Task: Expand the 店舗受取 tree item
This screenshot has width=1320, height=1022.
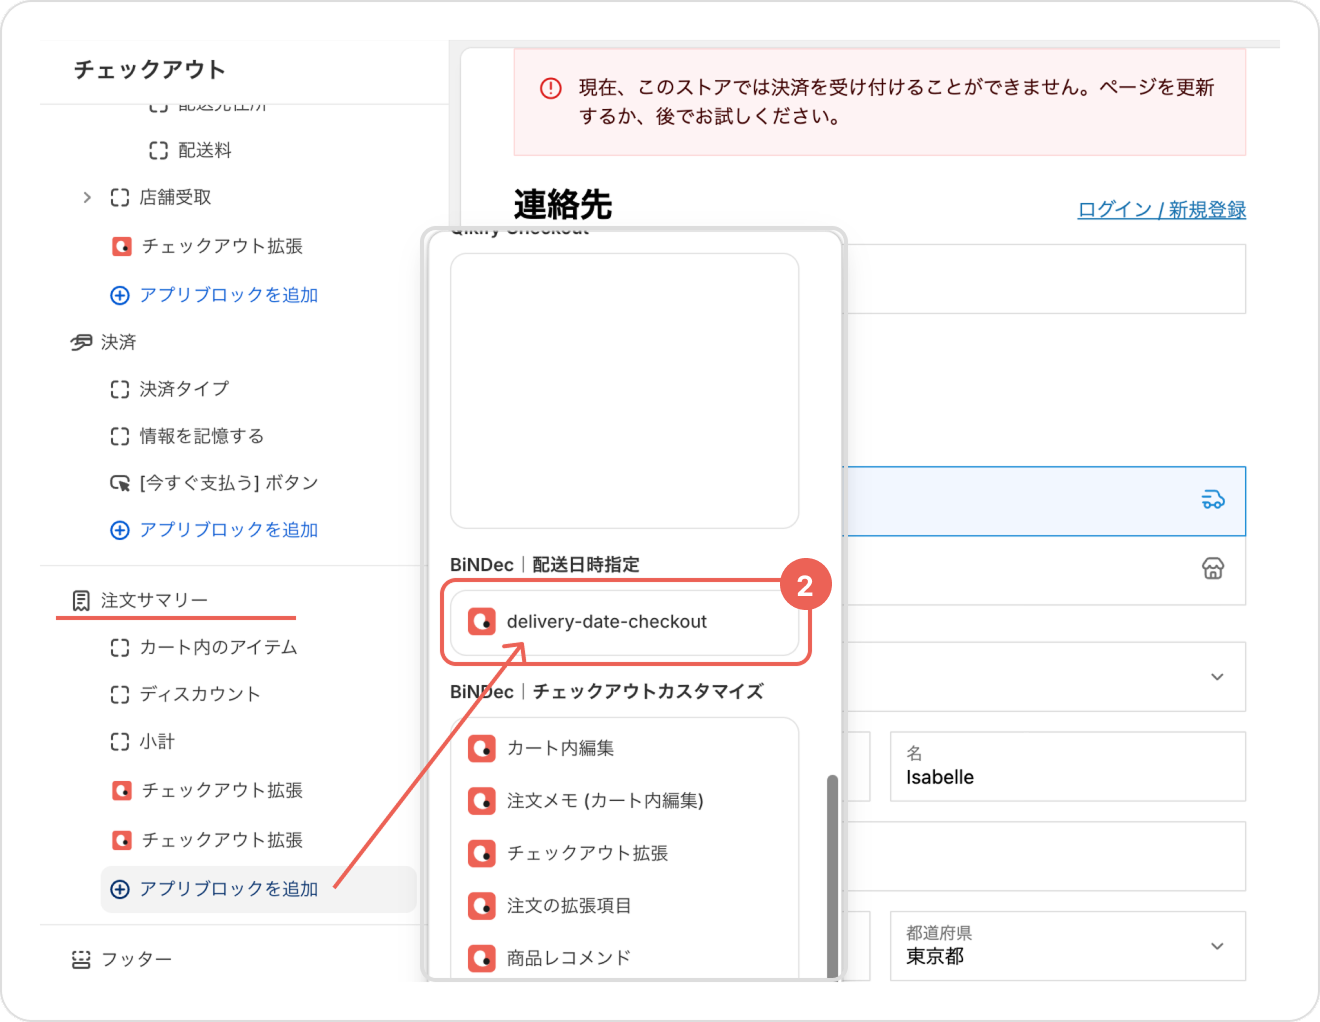Action: [87, 197]
